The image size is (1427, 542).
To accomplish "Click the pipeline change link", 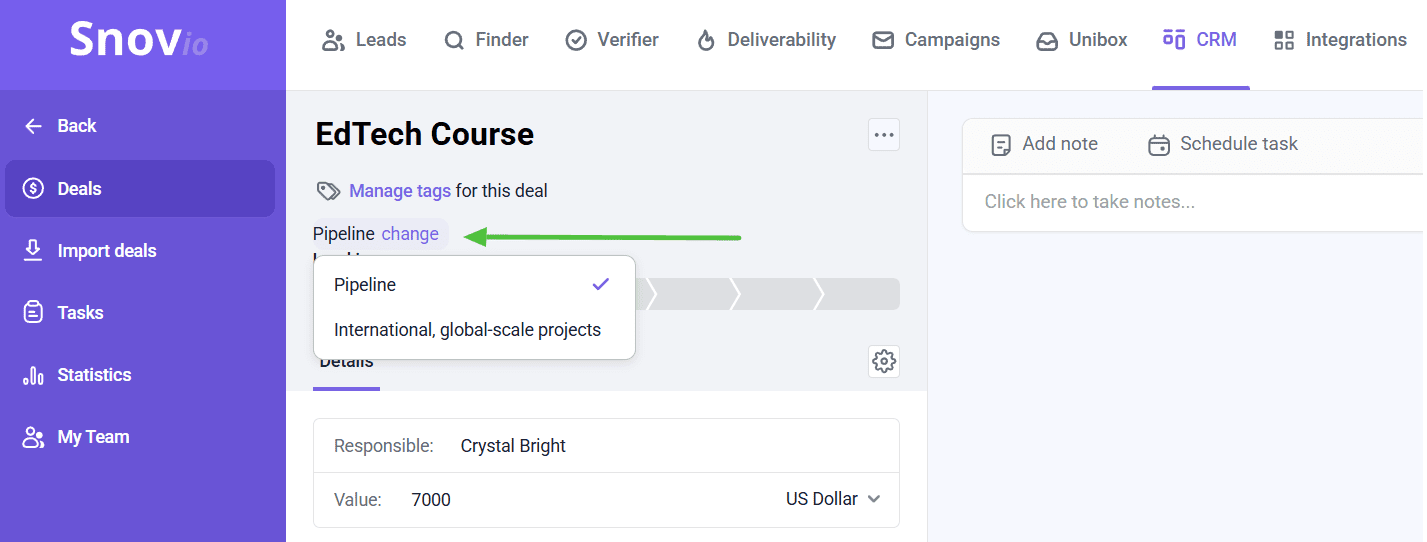I will 410,234.
